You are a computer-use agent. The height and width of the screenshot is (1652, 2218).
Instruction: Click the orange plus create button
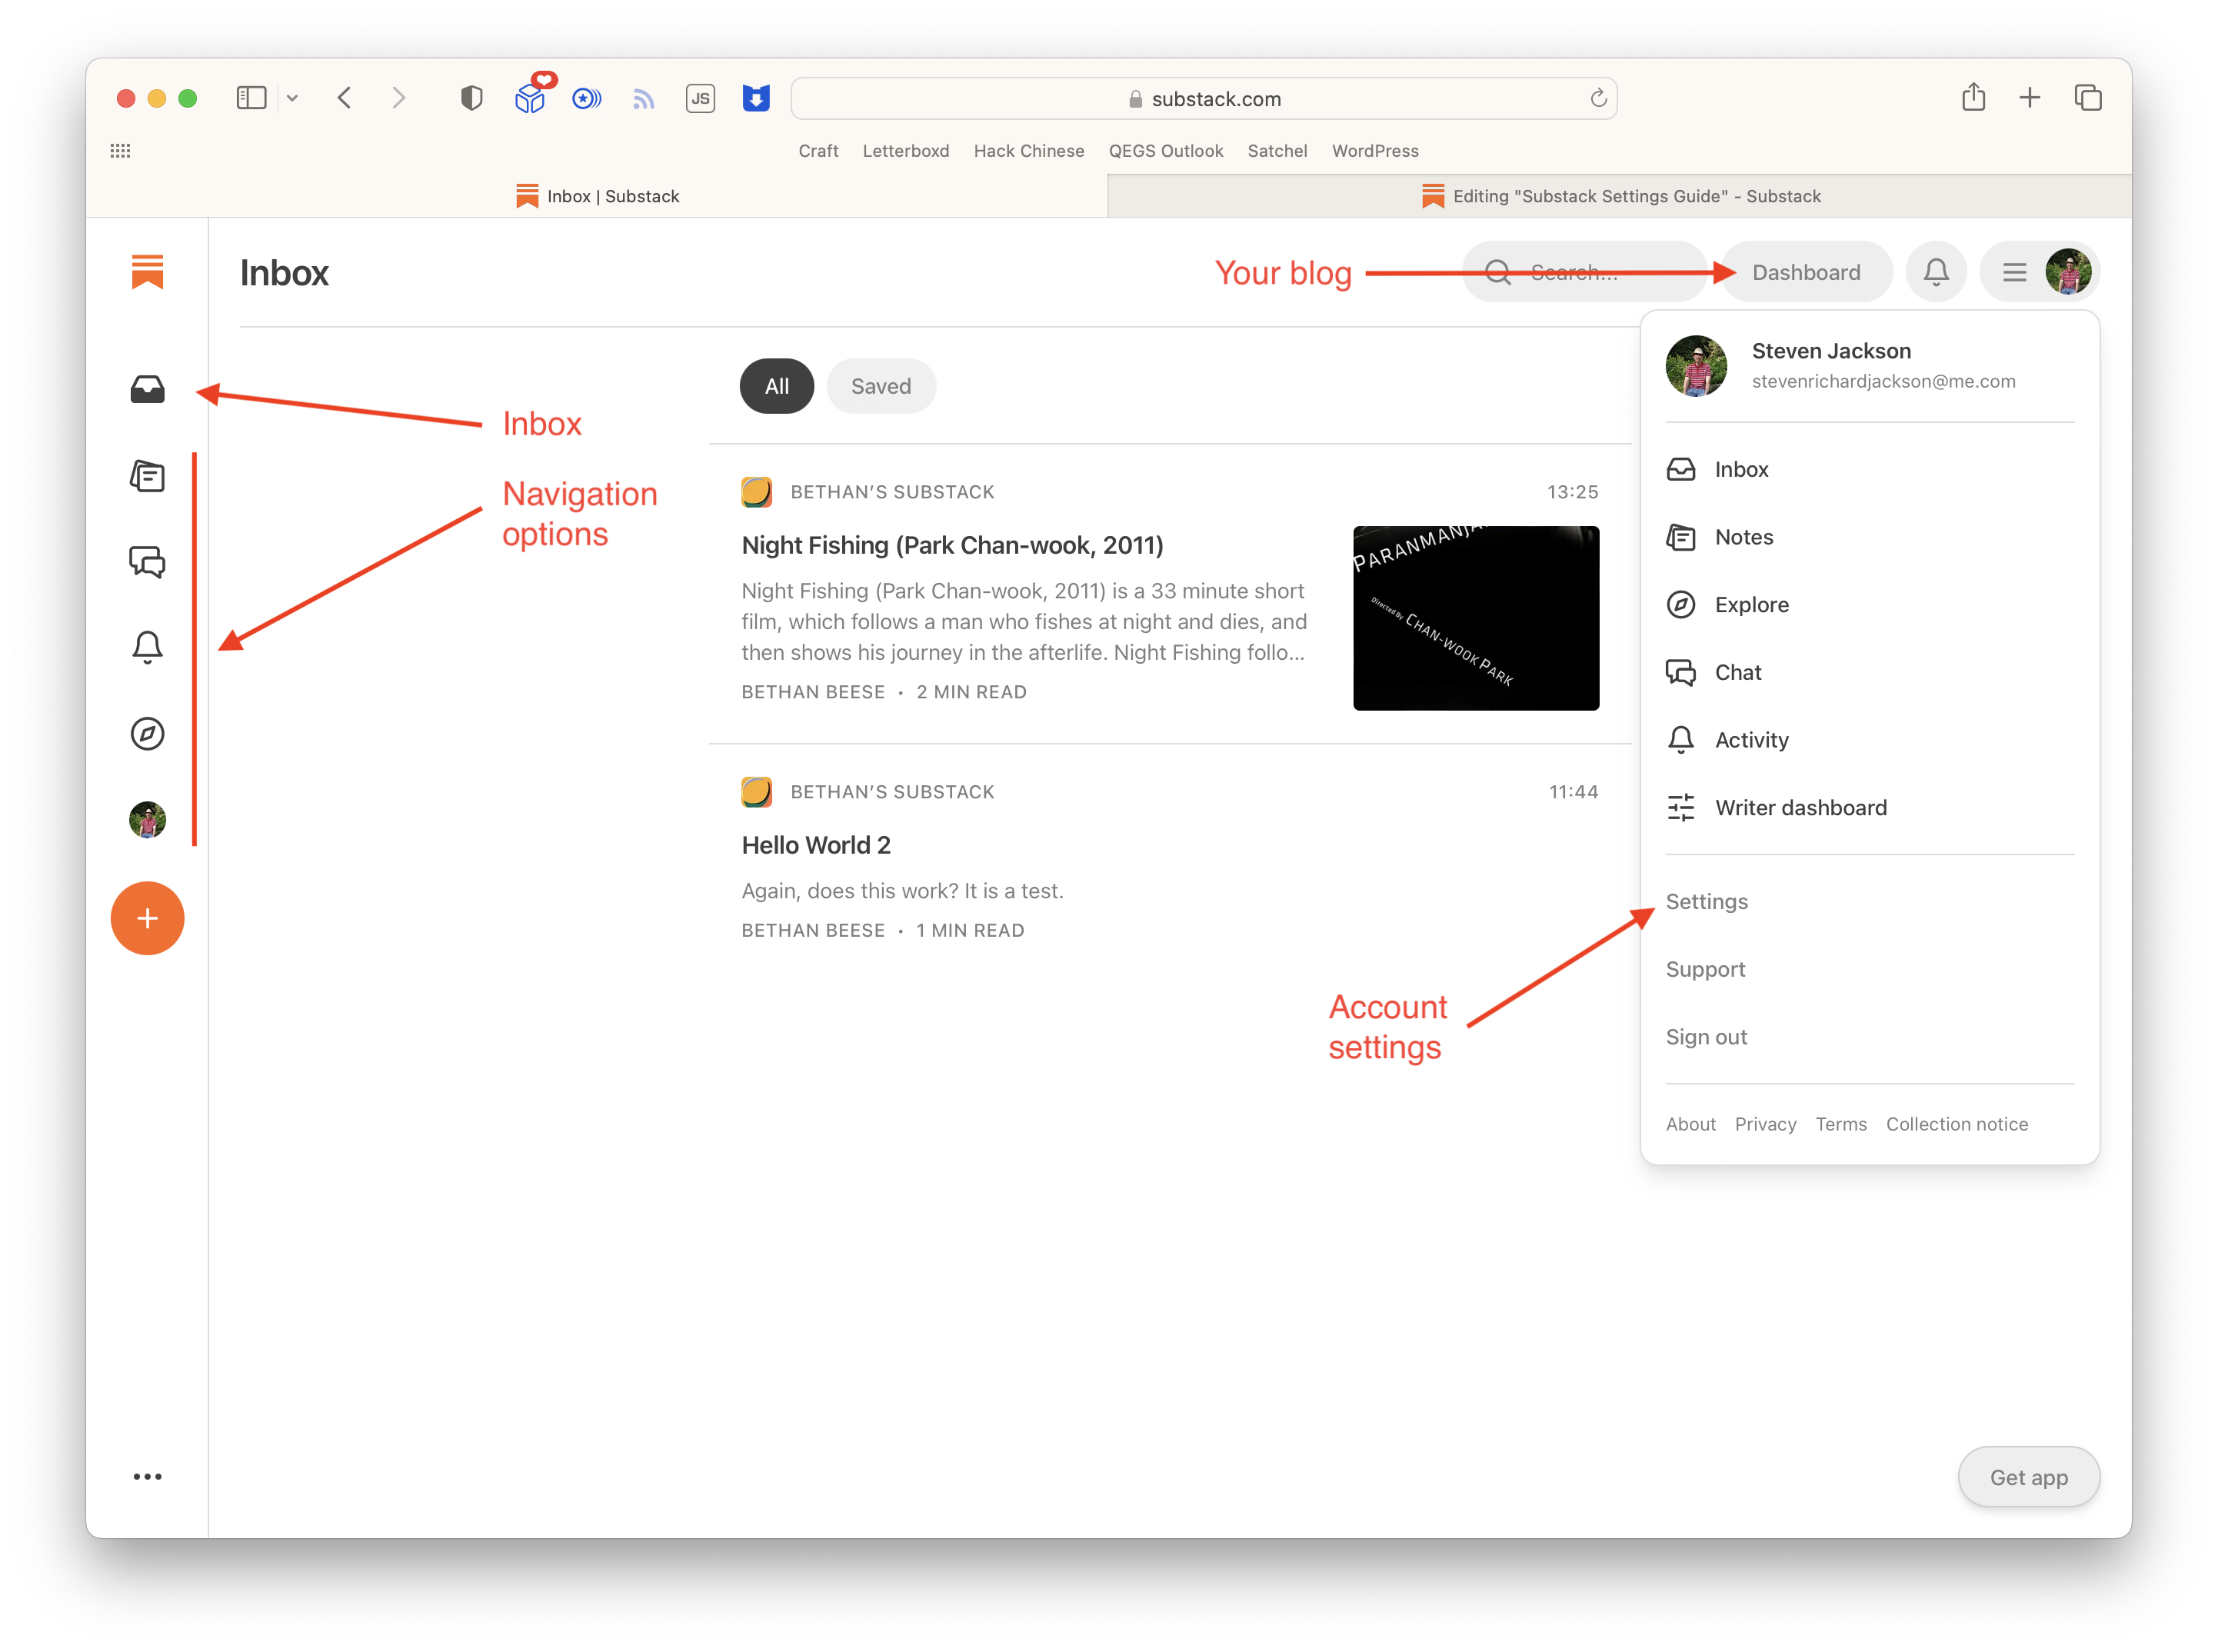pyautogui.click(x=147, y=918)
